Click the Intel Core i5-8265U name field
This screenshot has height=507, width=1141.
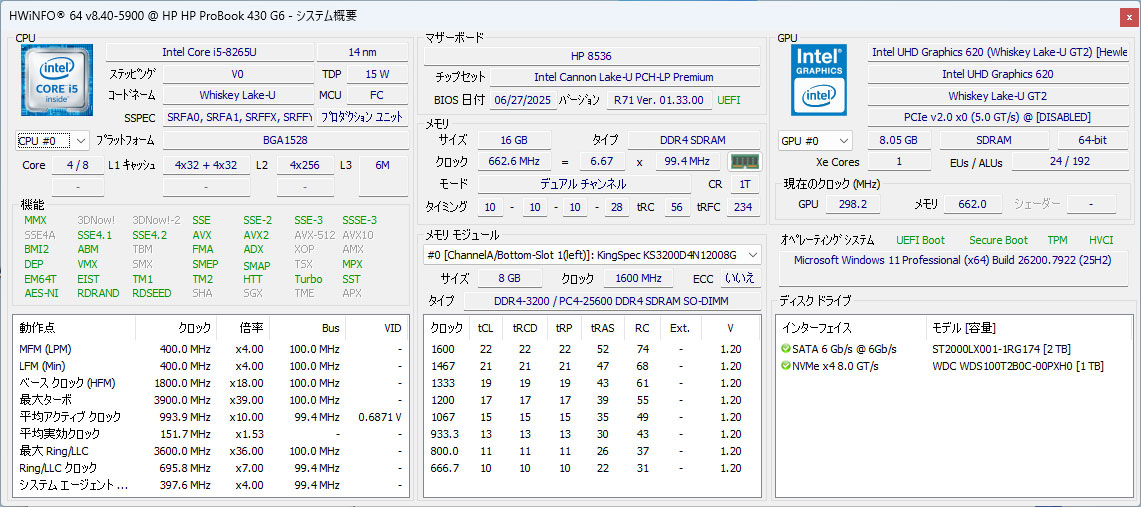tap(208, 52)
